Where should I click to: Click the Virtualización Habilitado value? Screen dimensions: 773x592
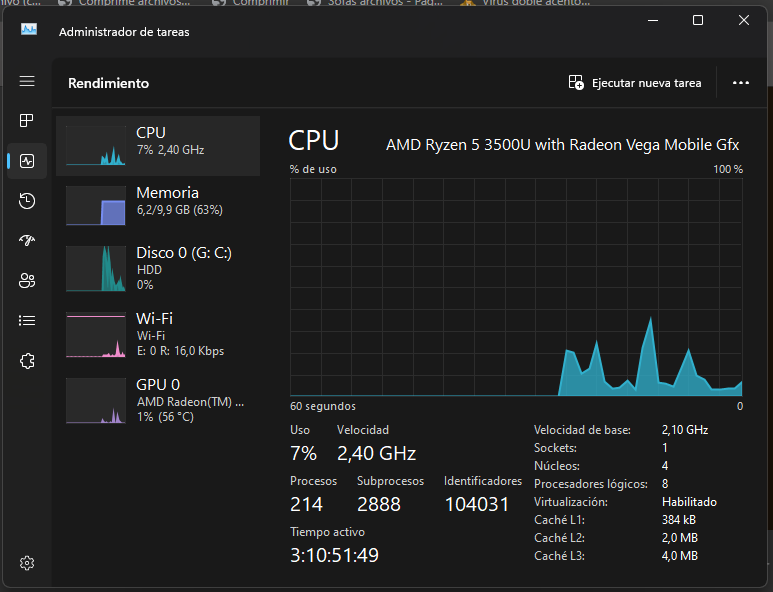coord(689,502)
